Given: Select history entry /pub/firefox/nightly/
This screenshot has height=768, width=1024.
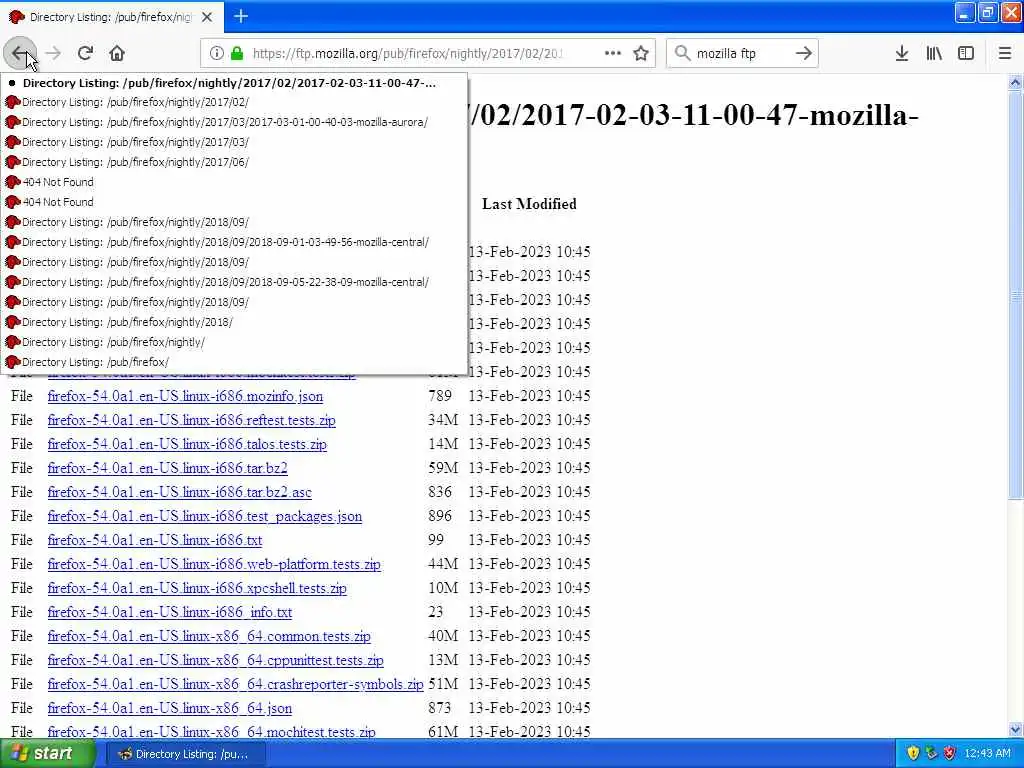Looking at the screenshot, I should point(234,342).
